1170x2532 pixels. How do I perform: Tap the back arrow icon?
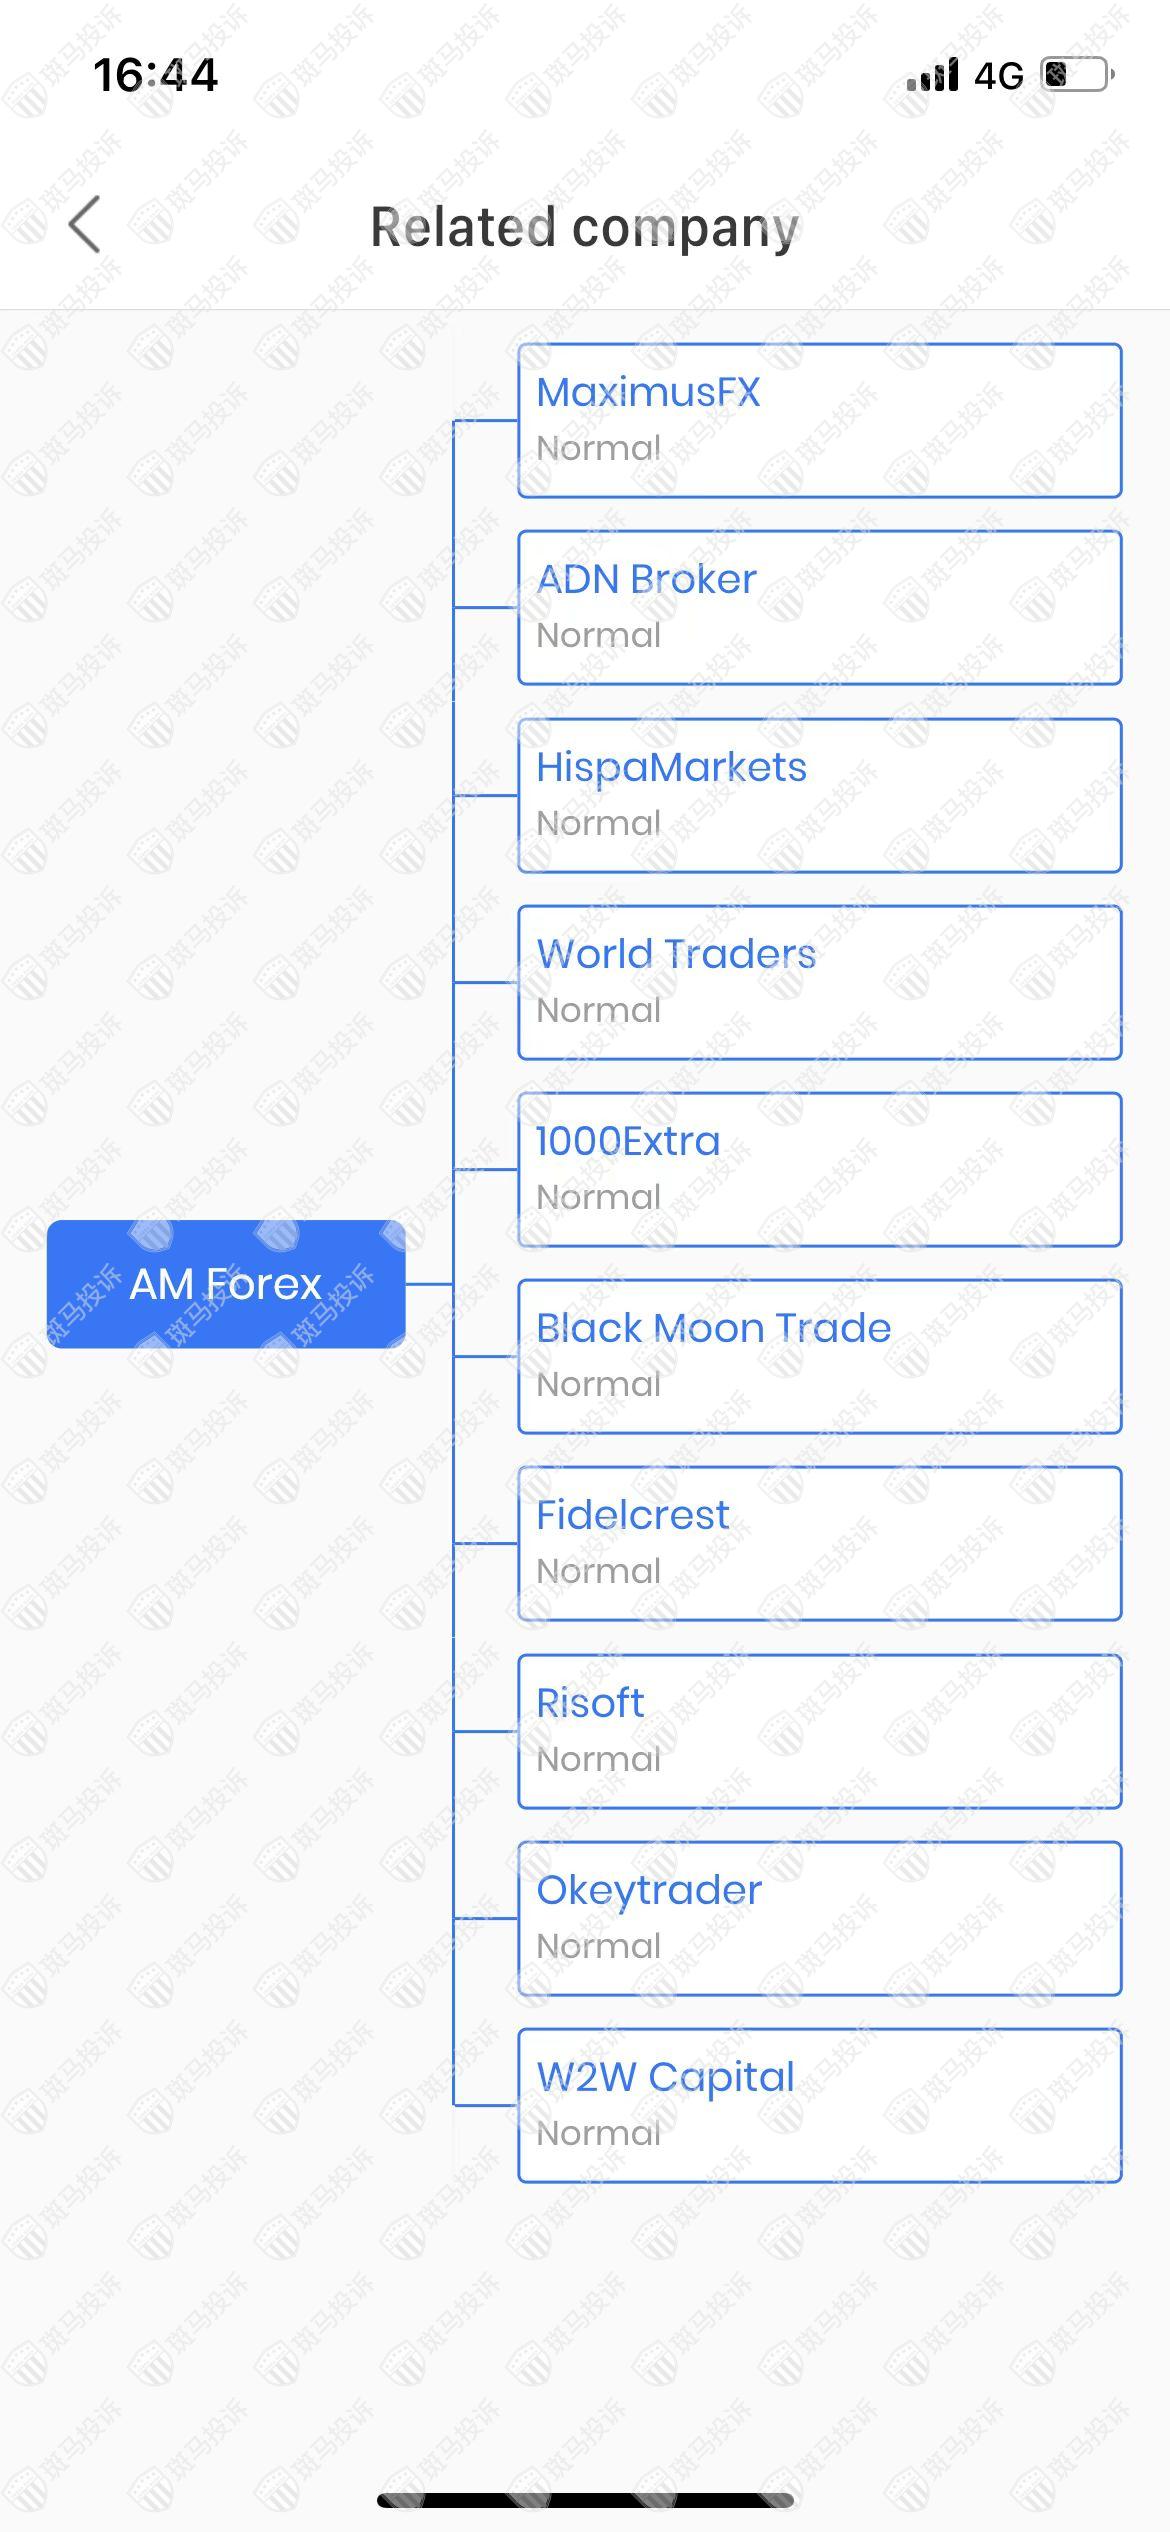coord(86,225)
